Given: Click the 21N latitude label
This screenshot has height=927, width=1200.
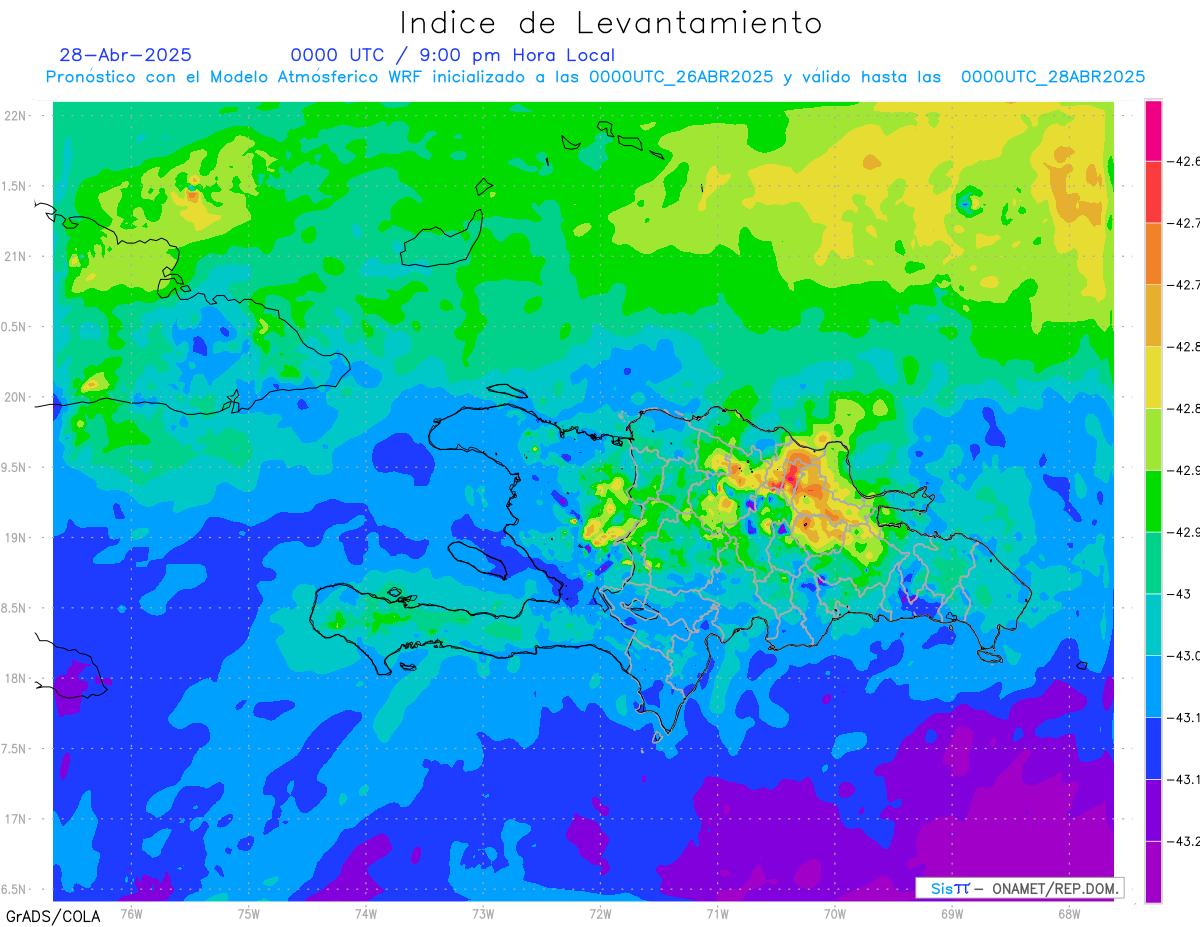Looking at the screenshot, I should point(16,256).
